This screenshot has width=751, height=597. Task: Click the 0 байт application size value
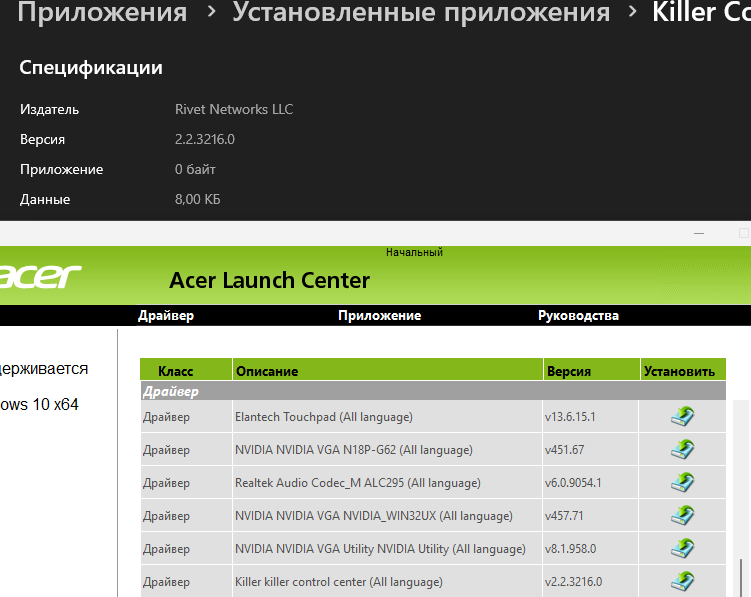(x=195, y=169)
